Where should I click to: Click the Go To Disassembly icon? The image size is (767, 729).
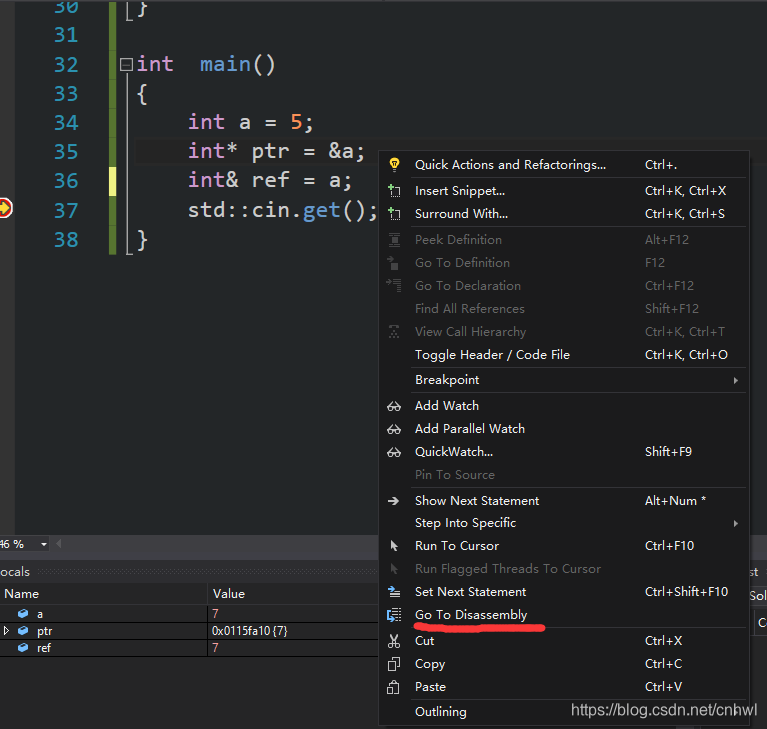(394, 615)
